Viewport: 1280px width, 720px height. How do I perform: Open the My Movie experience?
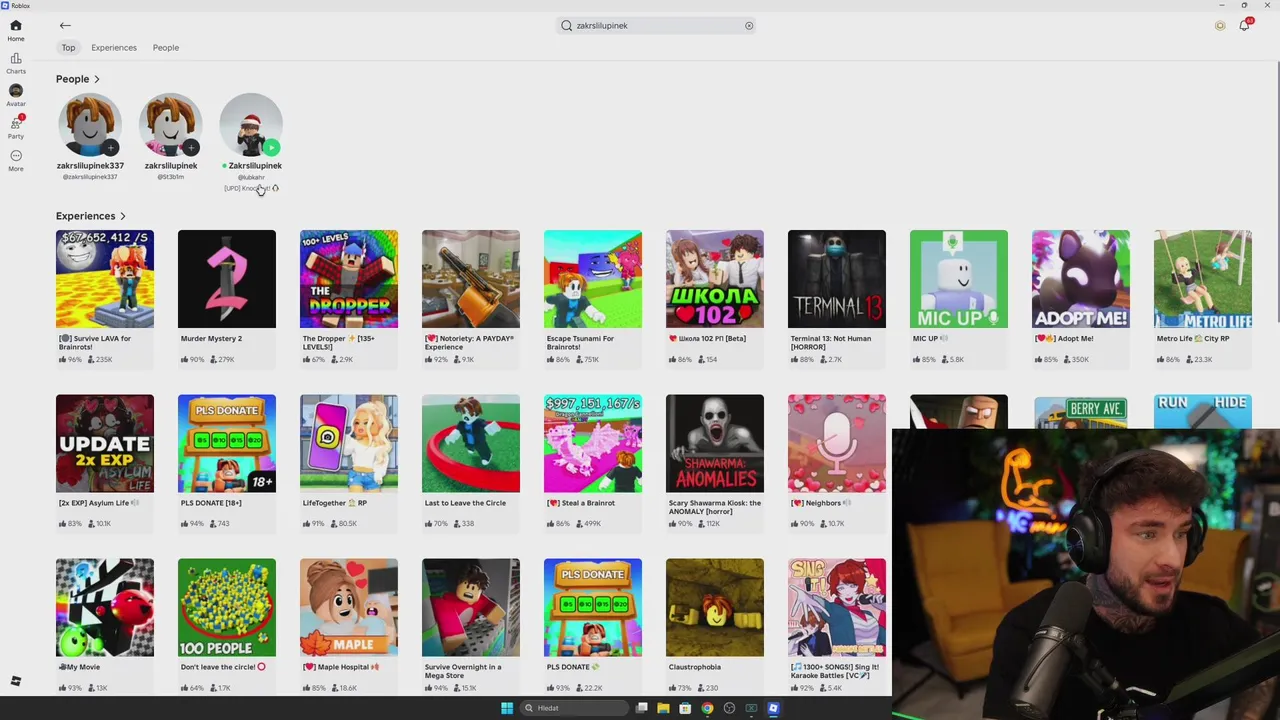pyautogui.click(x=105, y=607)
